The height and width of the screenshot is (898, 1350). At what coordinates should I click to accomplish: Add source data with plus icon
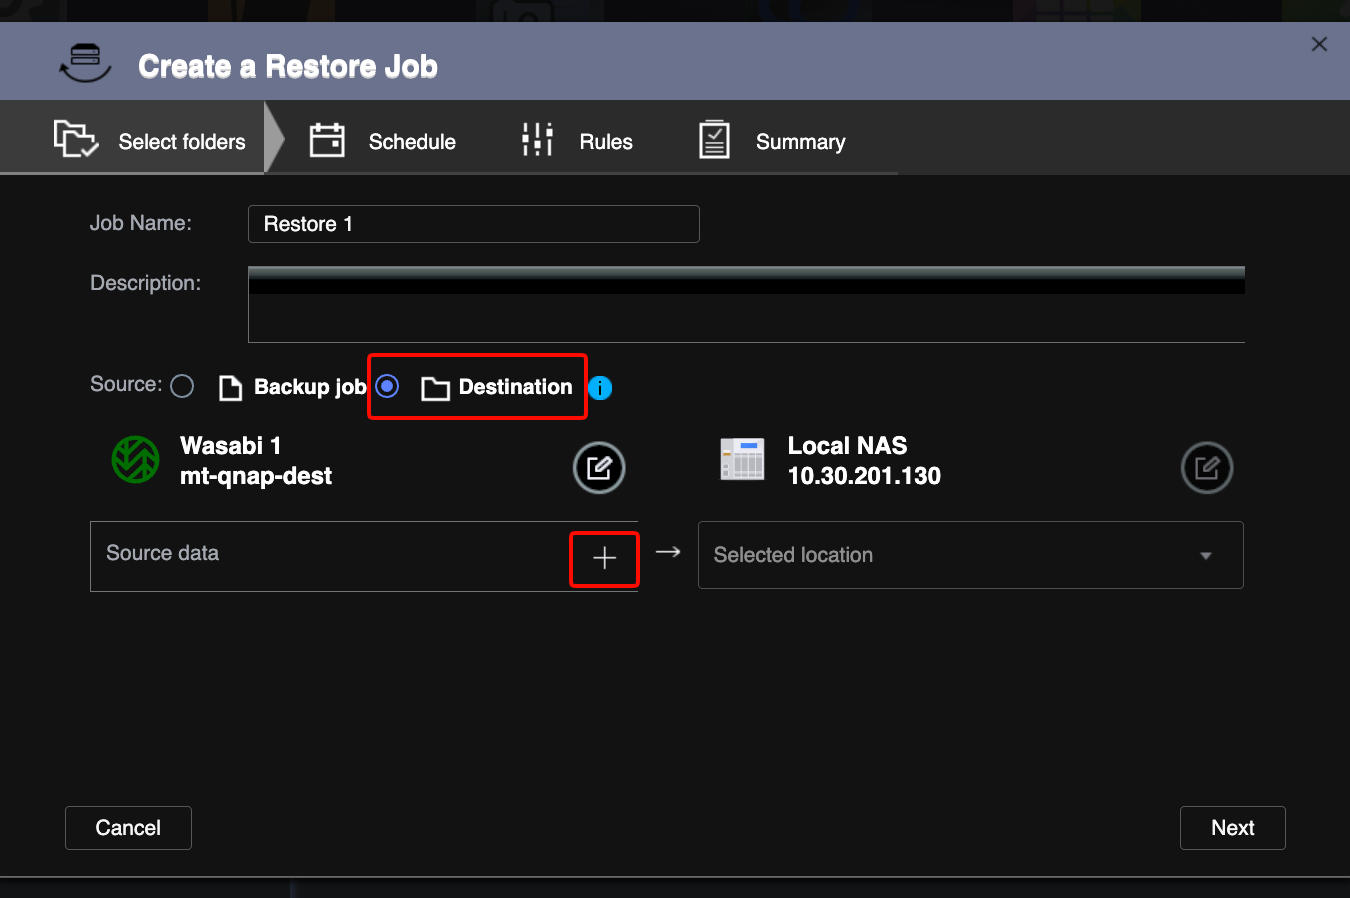pos(604,558)
